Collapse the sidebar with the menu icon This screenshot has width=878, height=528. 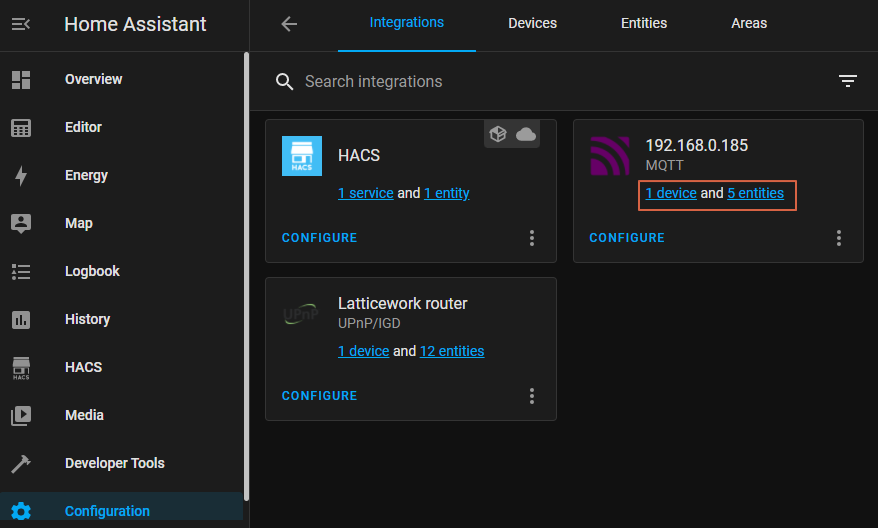tap(21, 24)
